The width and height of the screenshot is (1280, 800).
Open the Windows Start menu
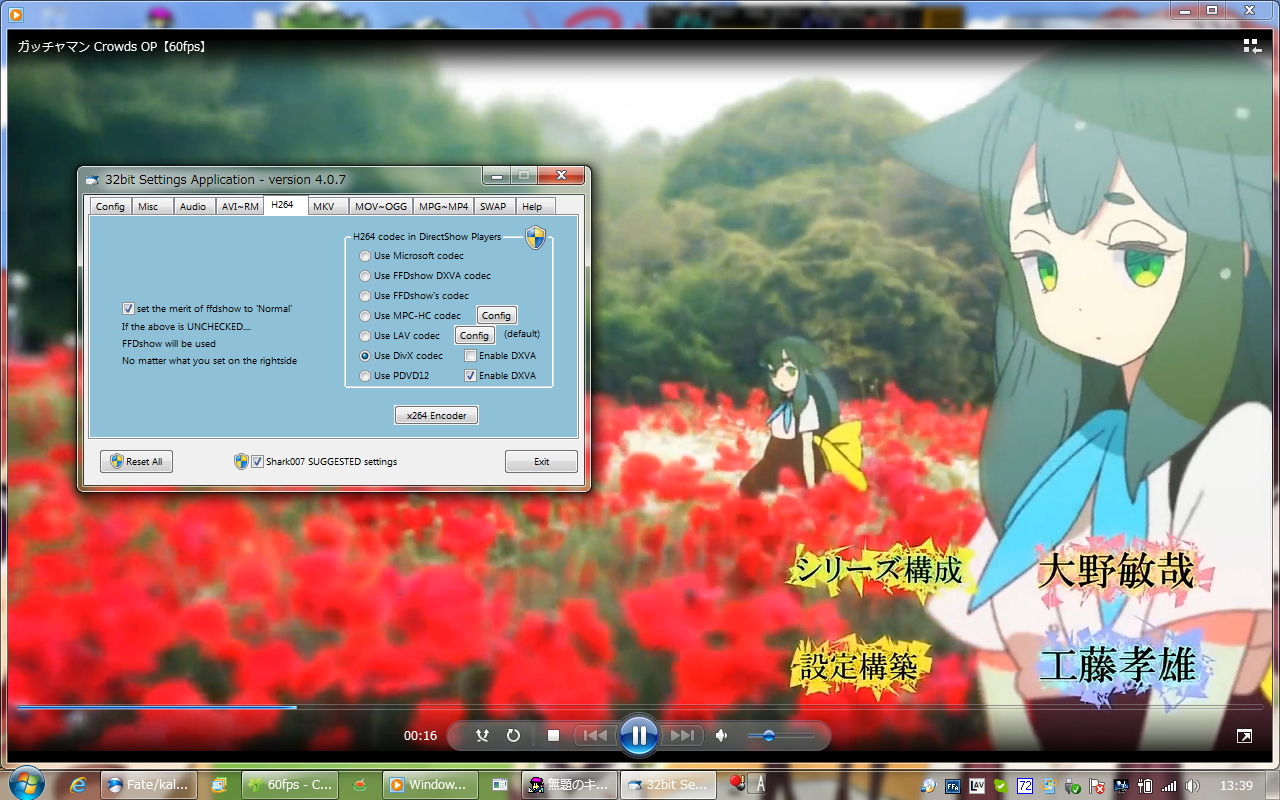point(25,783)
